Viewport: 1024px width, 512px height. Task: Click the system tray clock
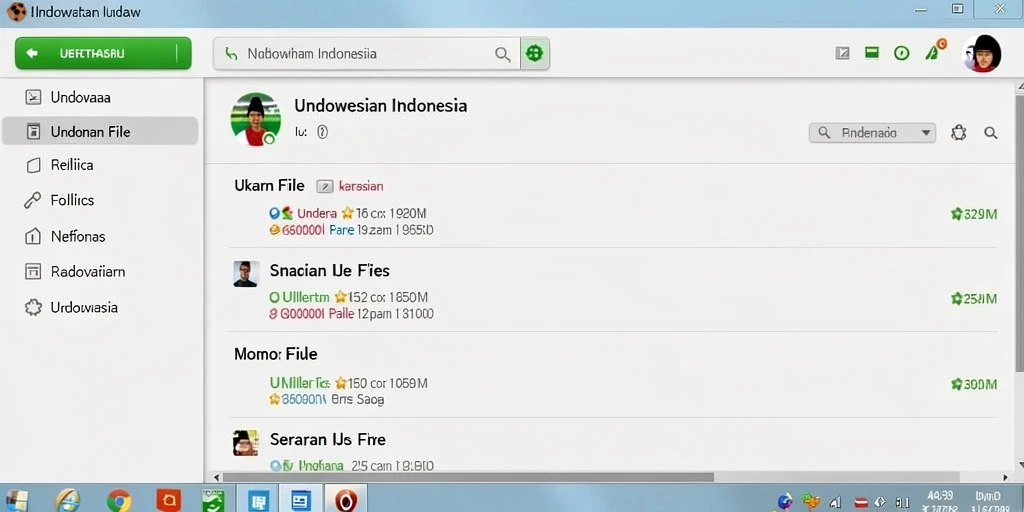click(940, 501)
